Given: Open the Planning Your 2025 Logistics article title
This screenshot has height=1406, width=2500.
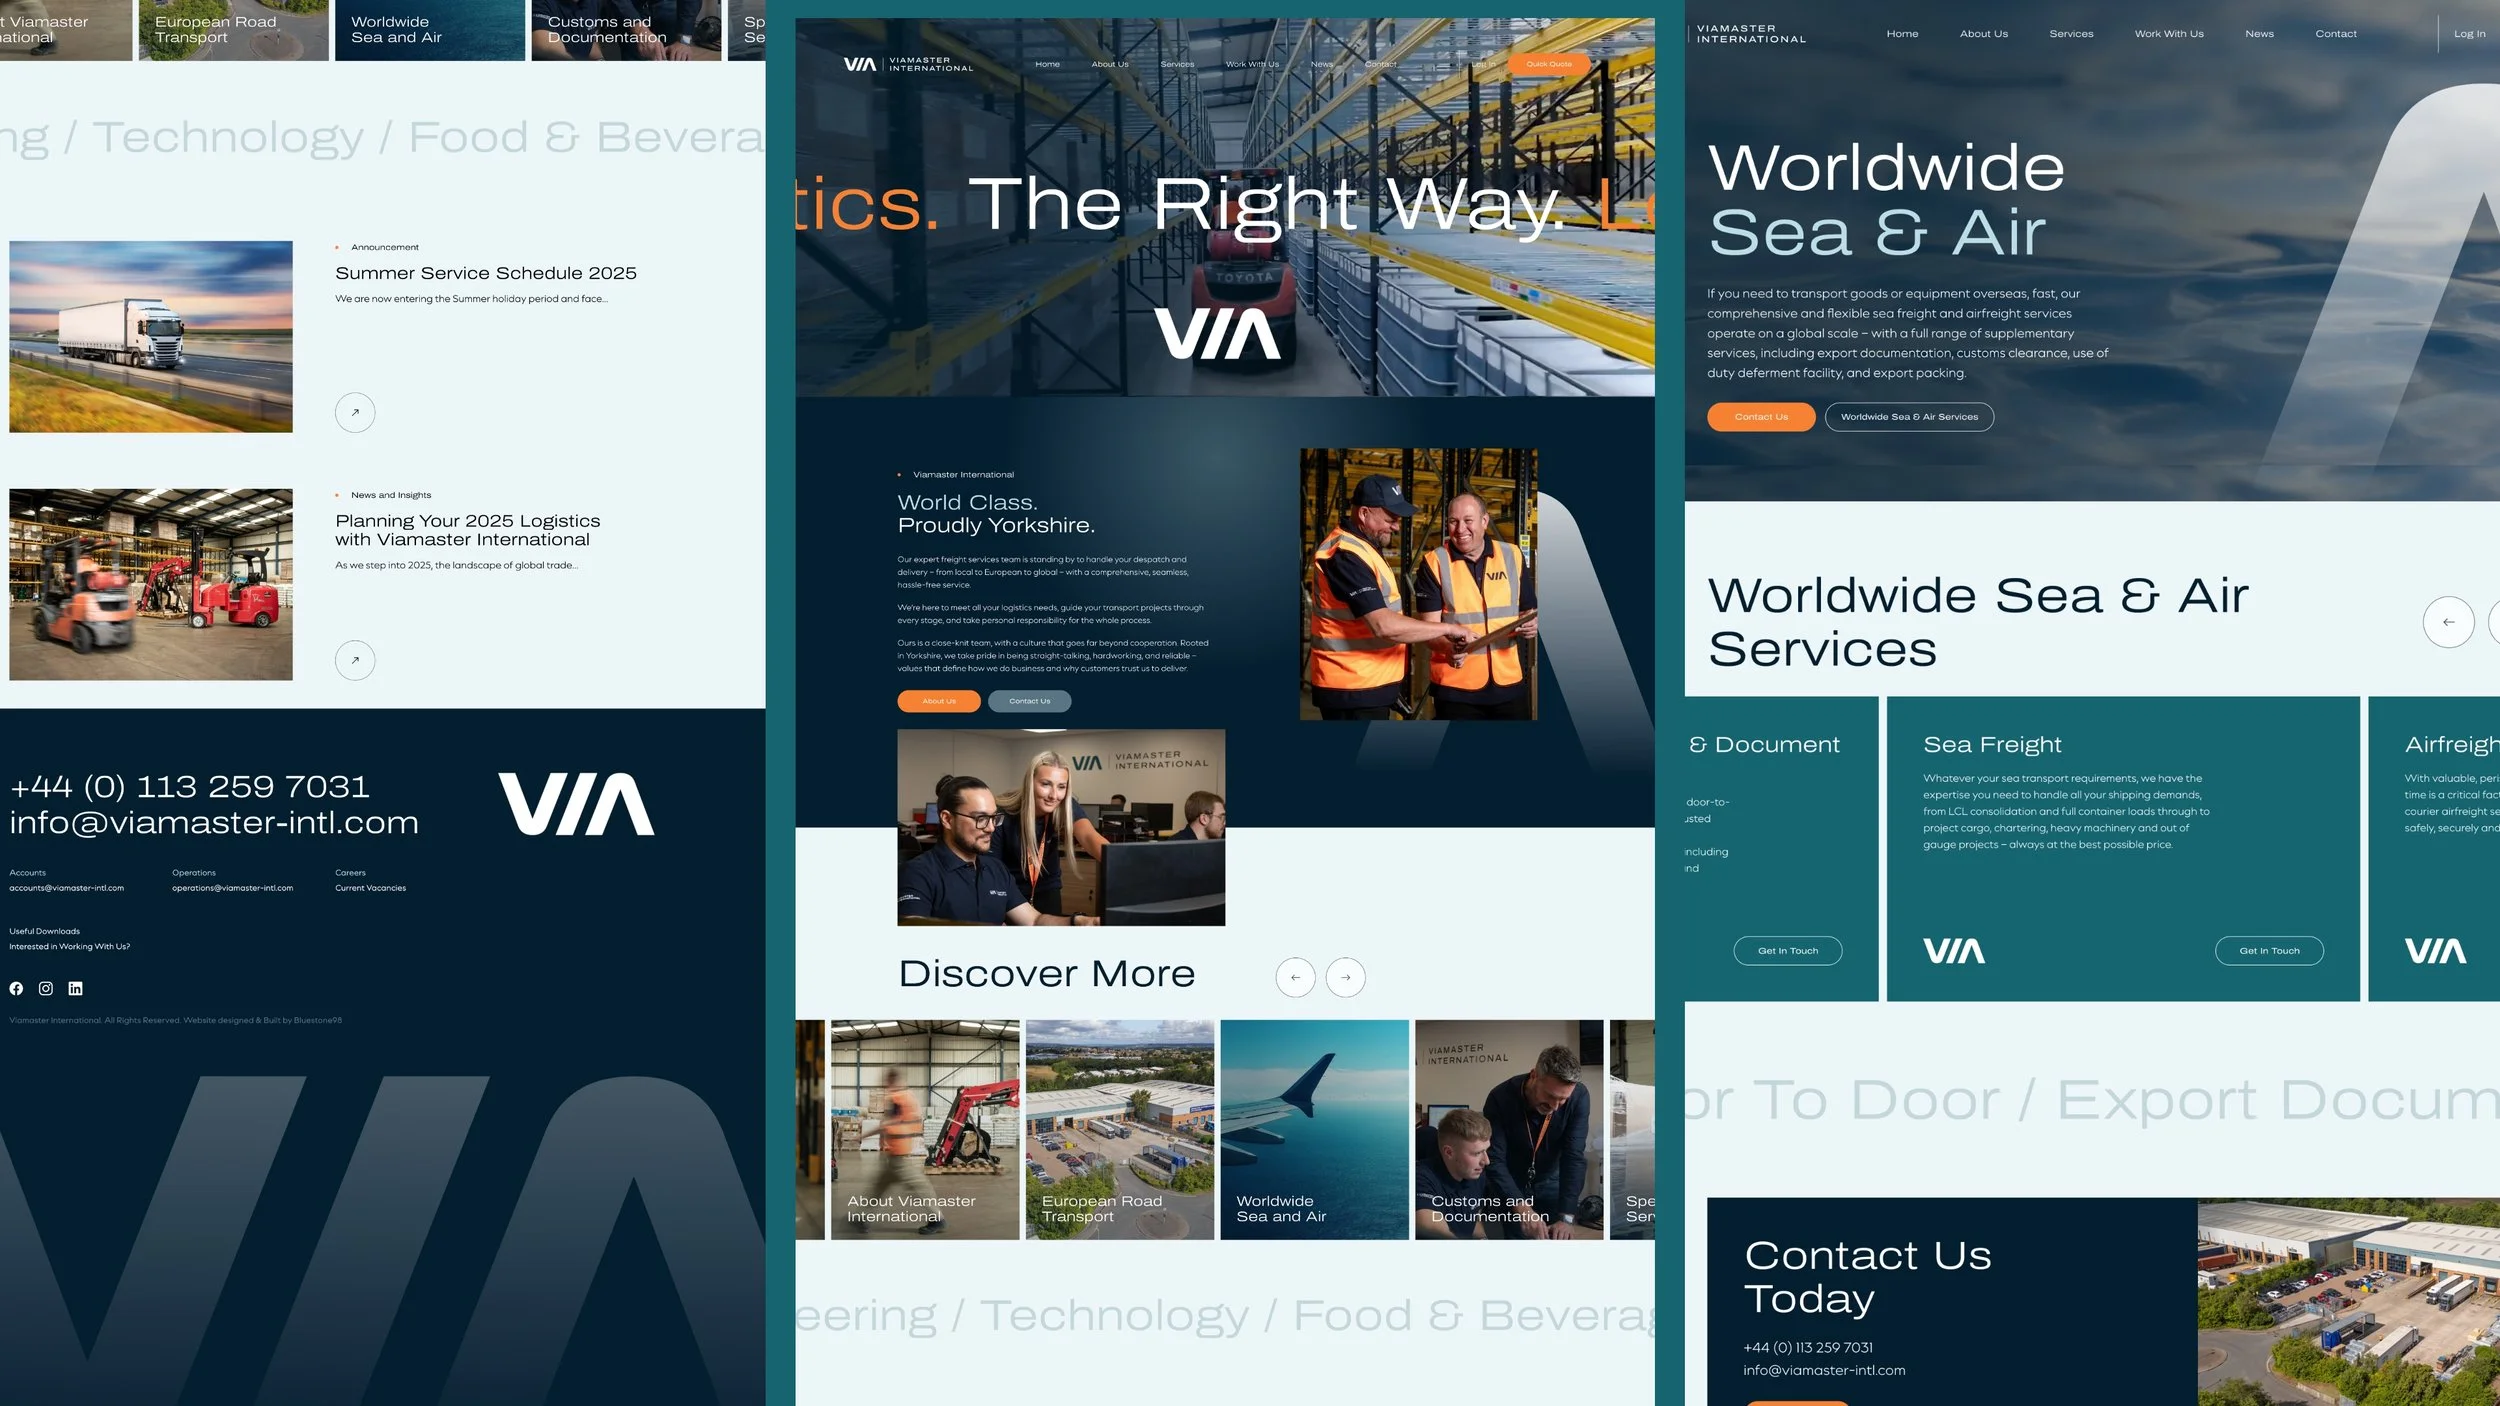Looking at the screenshot, I should 468,530.
